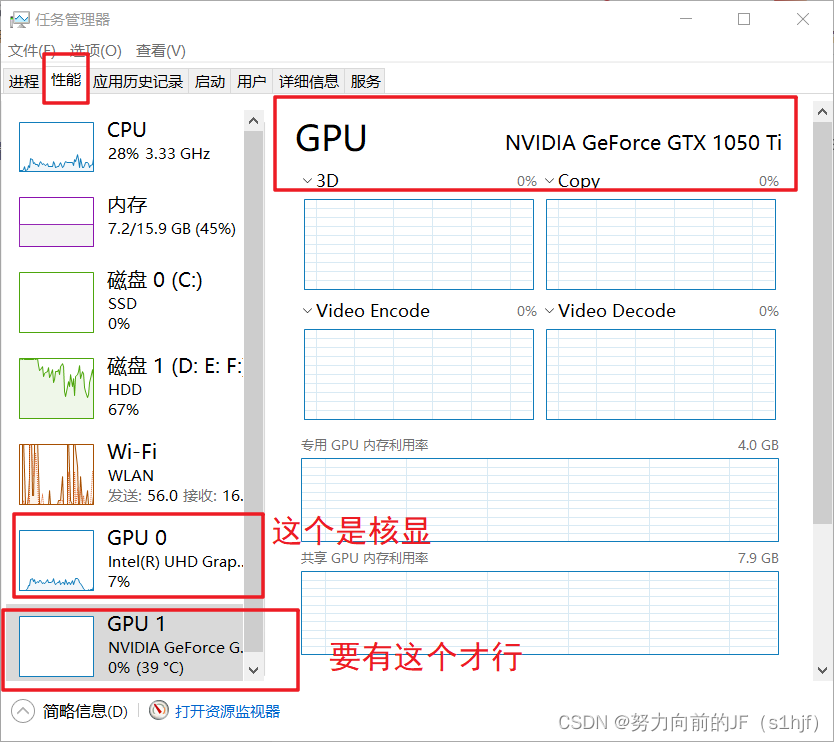Screen dimensions: 834x742
Task: Select the GPU 1 graph thumbnail
Action: pyautogui.click(x=56, y=646)
